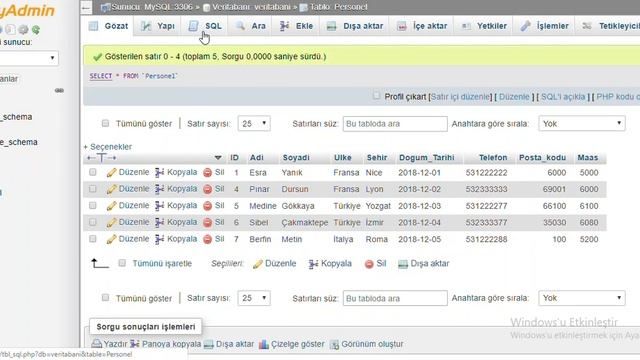
Task: Click the Satır içi düzenle link
Action: pyautogui.click(x=460, y=97)
